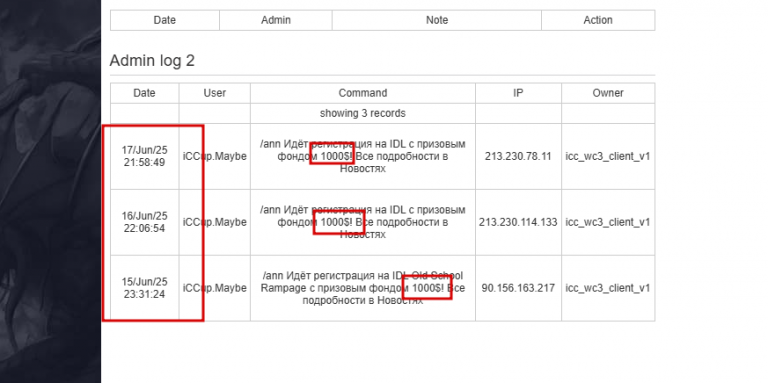This screenshot has width=768, height=383.
Task: Click the Command column header
Action: click(363, 93)
